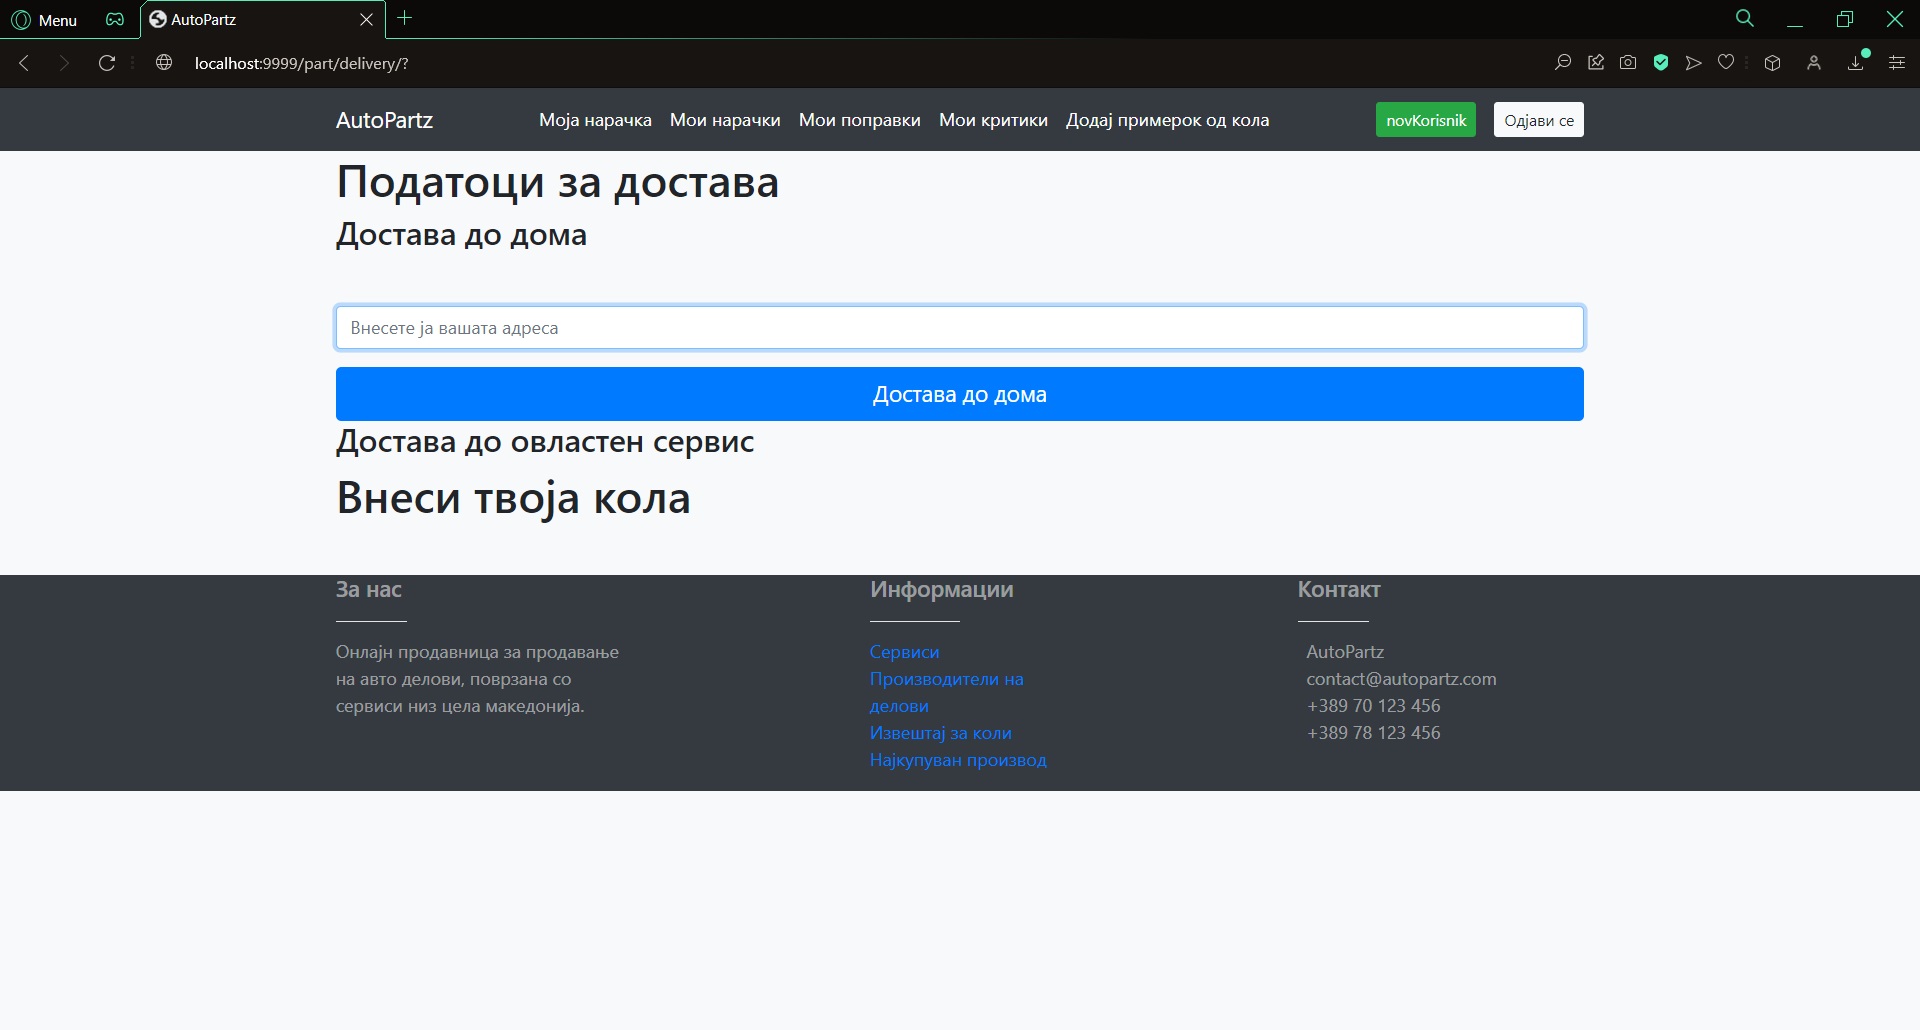Viewport: 1920px width, 1030px height.
Task: Click the zoom-out magnifier icon in address bar
Action: tap(1563, 63)
